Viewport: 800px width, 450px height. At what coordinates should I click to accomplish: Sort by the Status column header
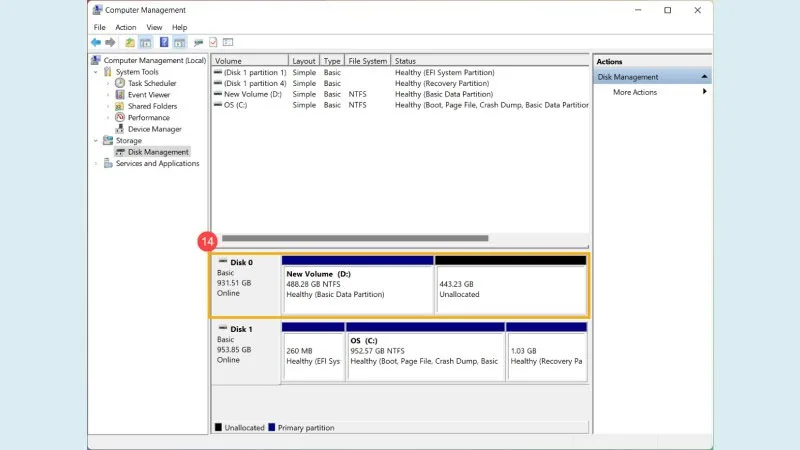tap(490, 61)
